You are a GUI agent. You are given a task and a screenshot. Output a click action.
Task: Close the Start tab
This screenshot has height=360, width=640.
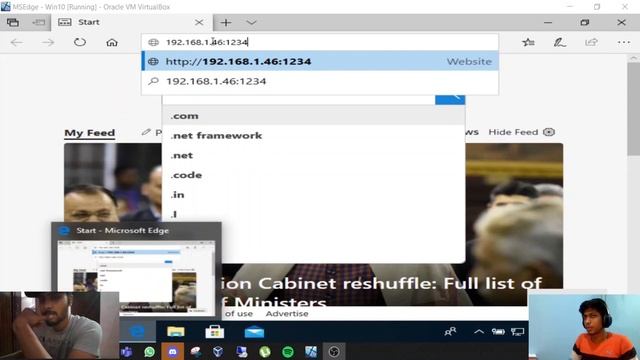199,22
